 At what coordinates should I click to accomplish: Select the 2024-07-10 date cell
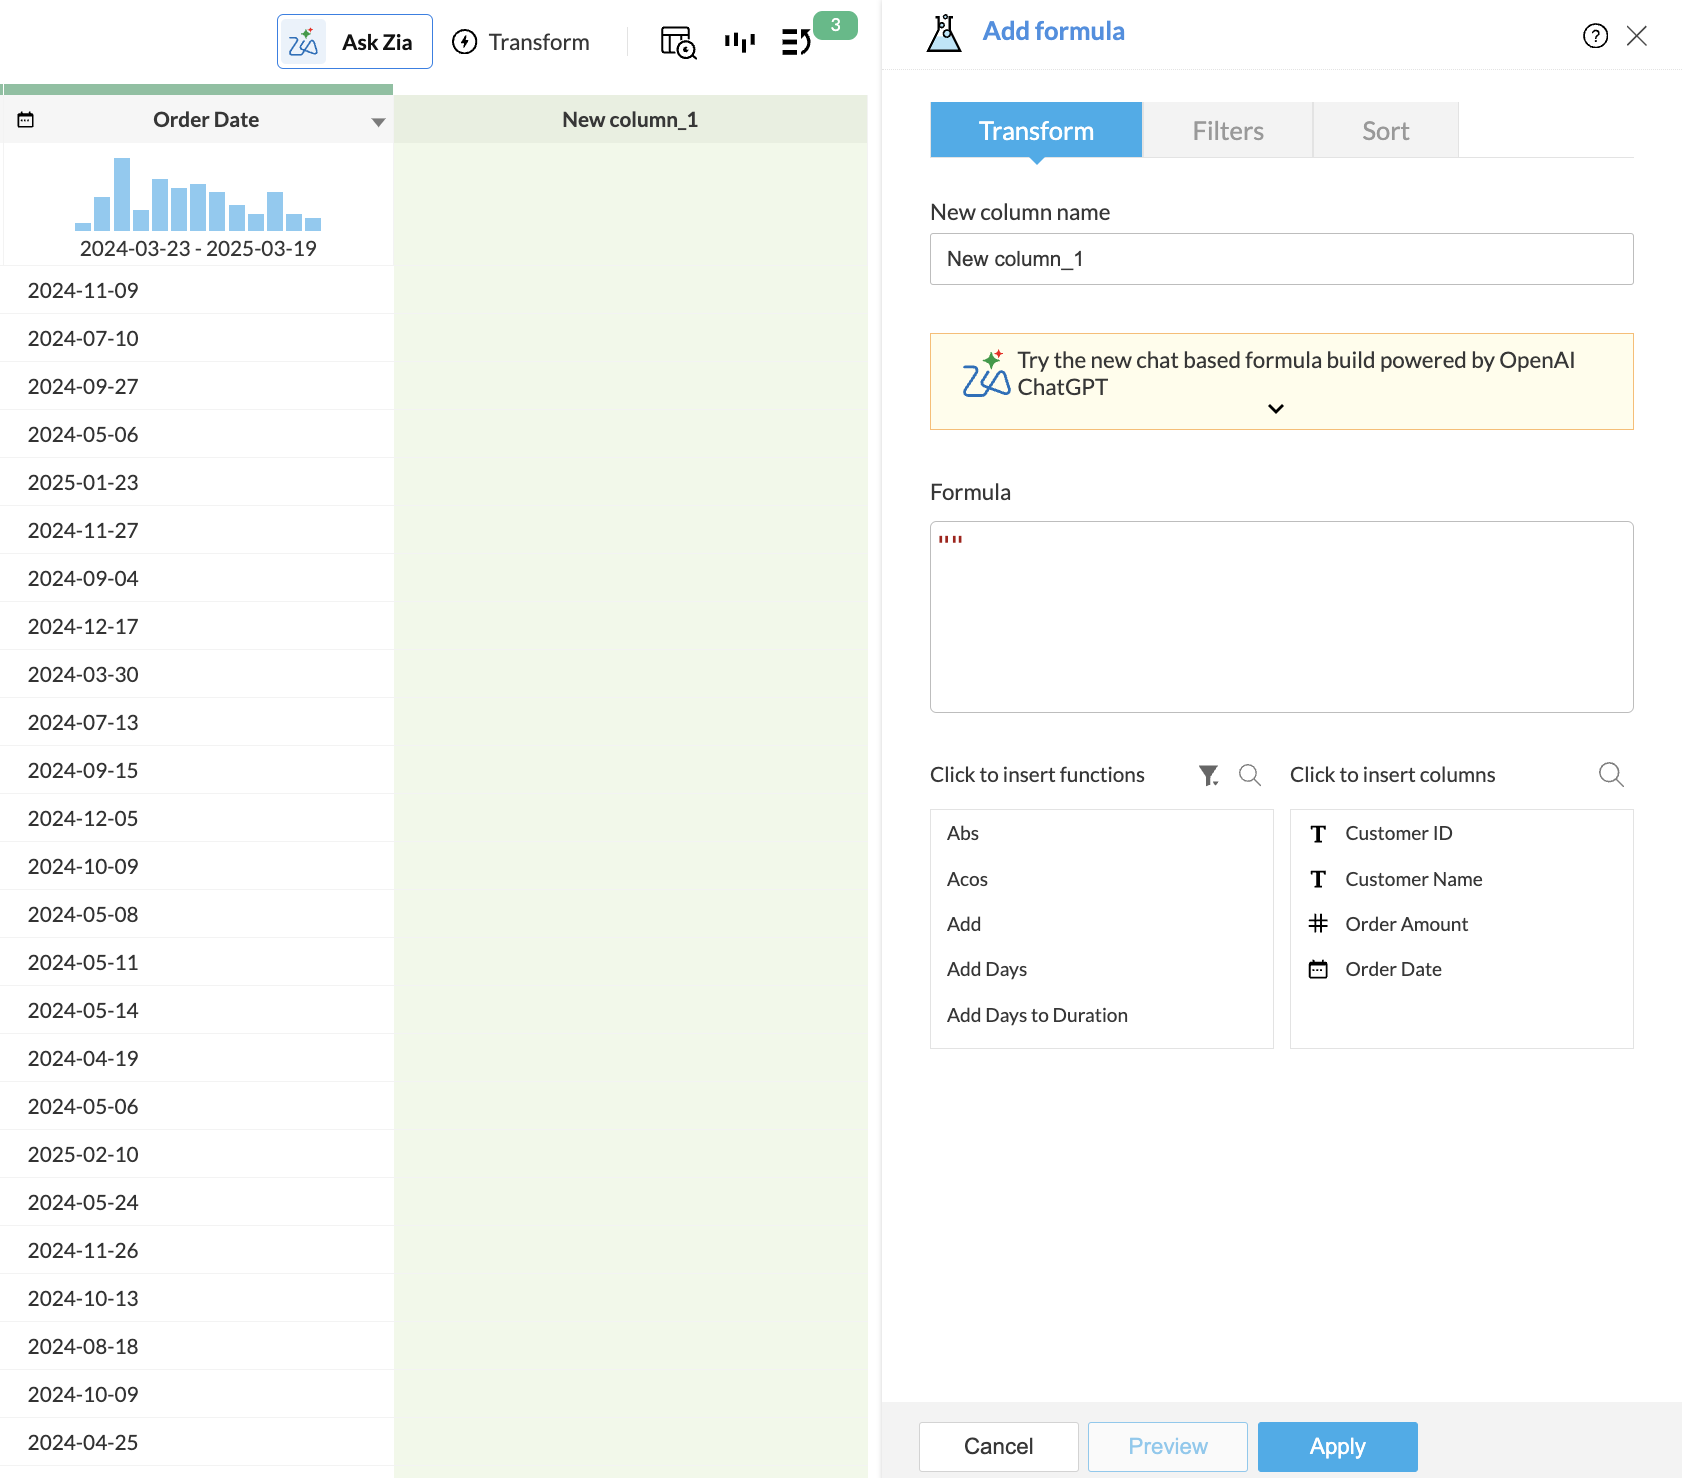[197, 338]
